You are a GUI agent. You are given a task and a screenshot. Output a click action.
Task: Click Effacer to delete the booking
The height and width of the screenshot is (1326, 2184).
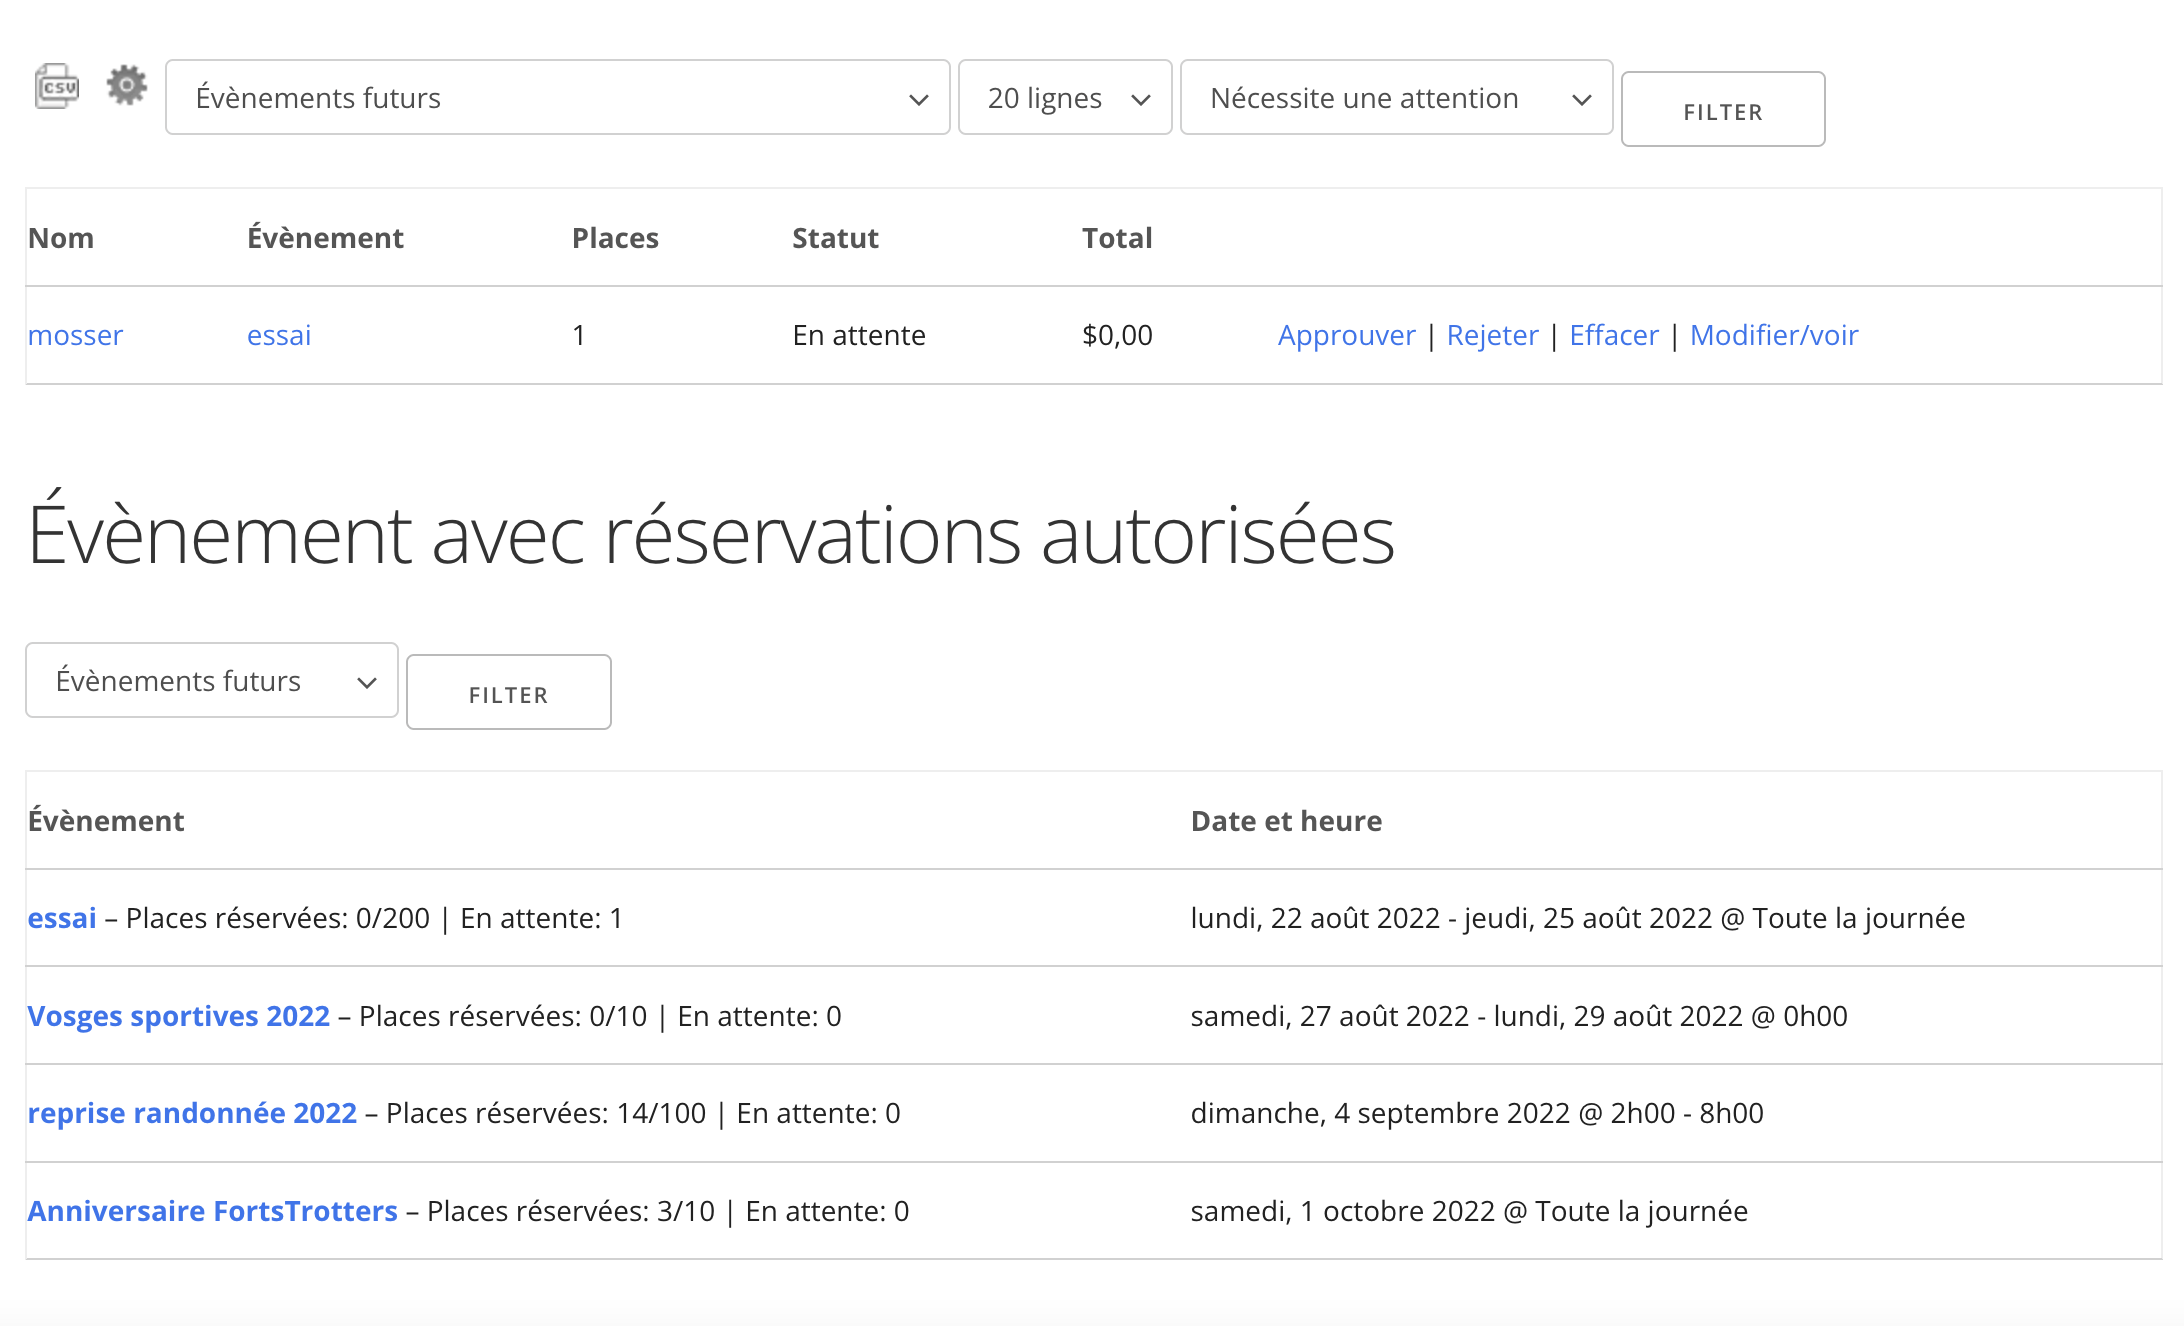pos(1613,335)
